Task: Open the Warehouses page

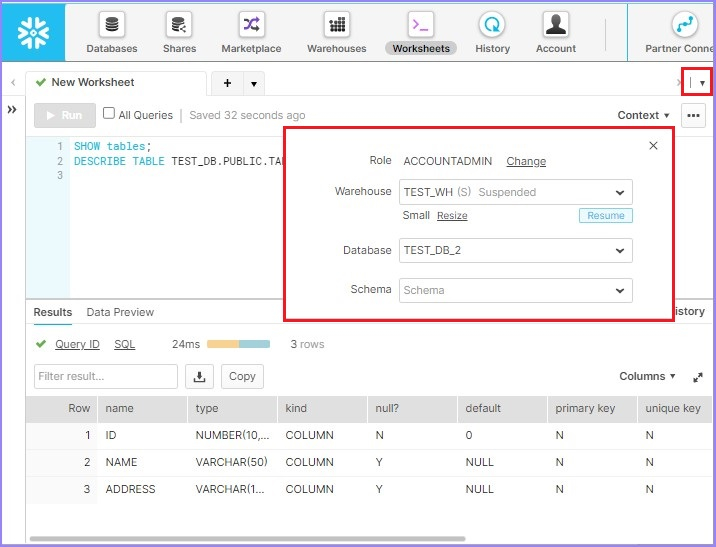Action: 337,32
